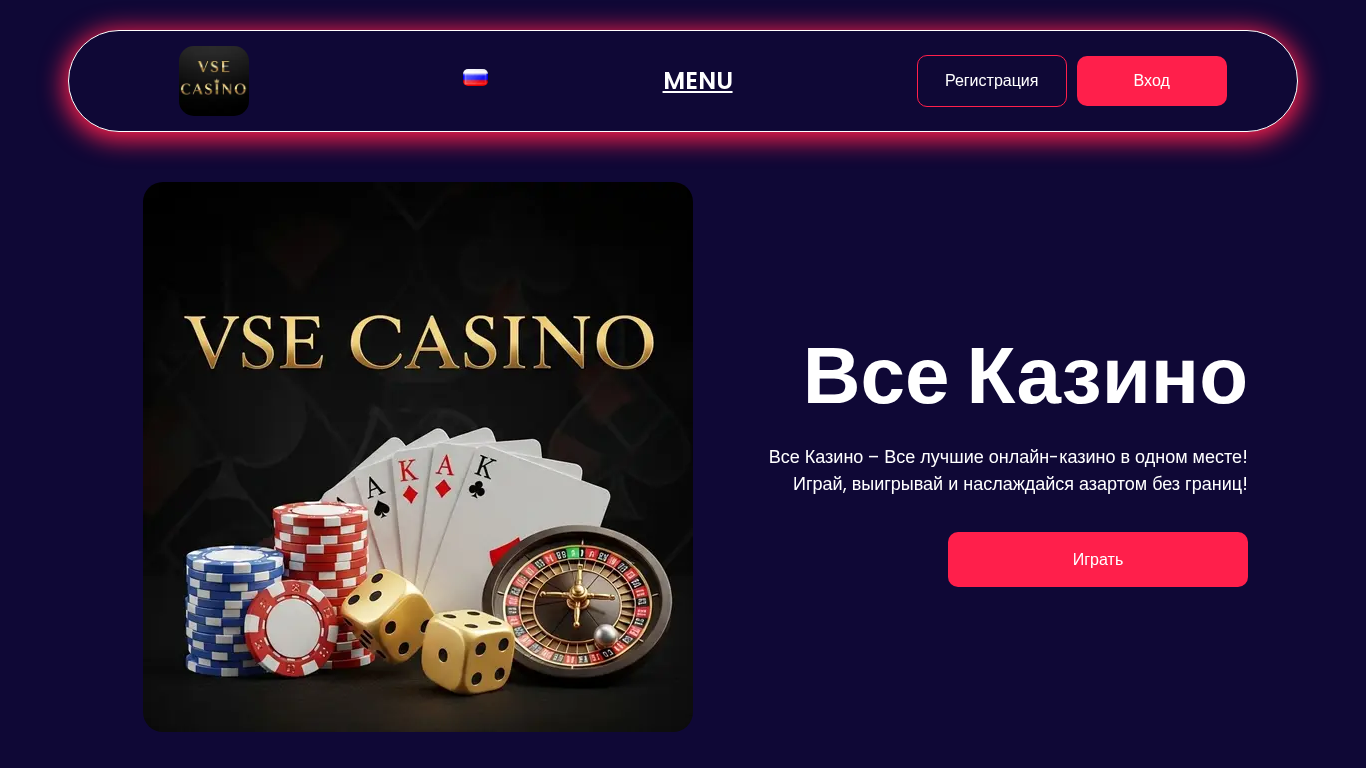Hit the Играть play button
Image resolution: width=1366 pixels, height=768 pixels.
point(1098,560)
